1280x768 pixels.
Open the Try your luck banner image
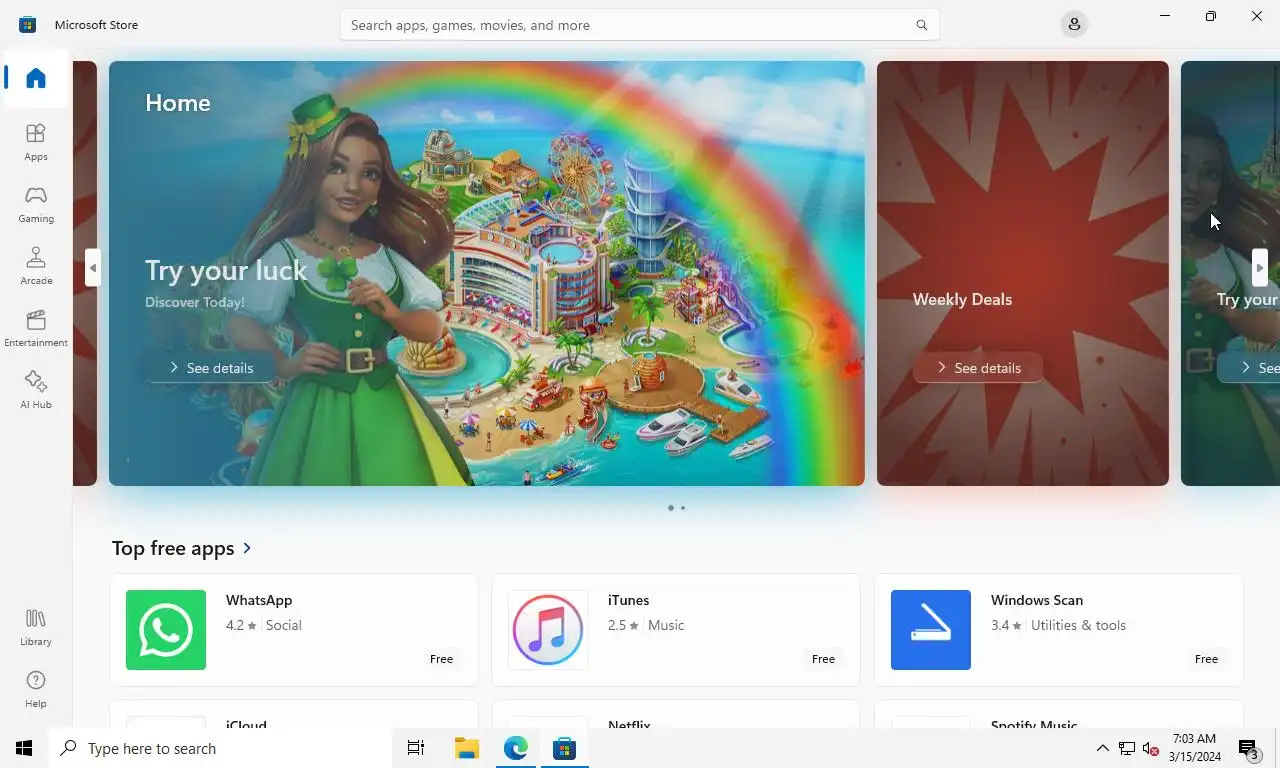pyautogui.click(x=487, y=273)
